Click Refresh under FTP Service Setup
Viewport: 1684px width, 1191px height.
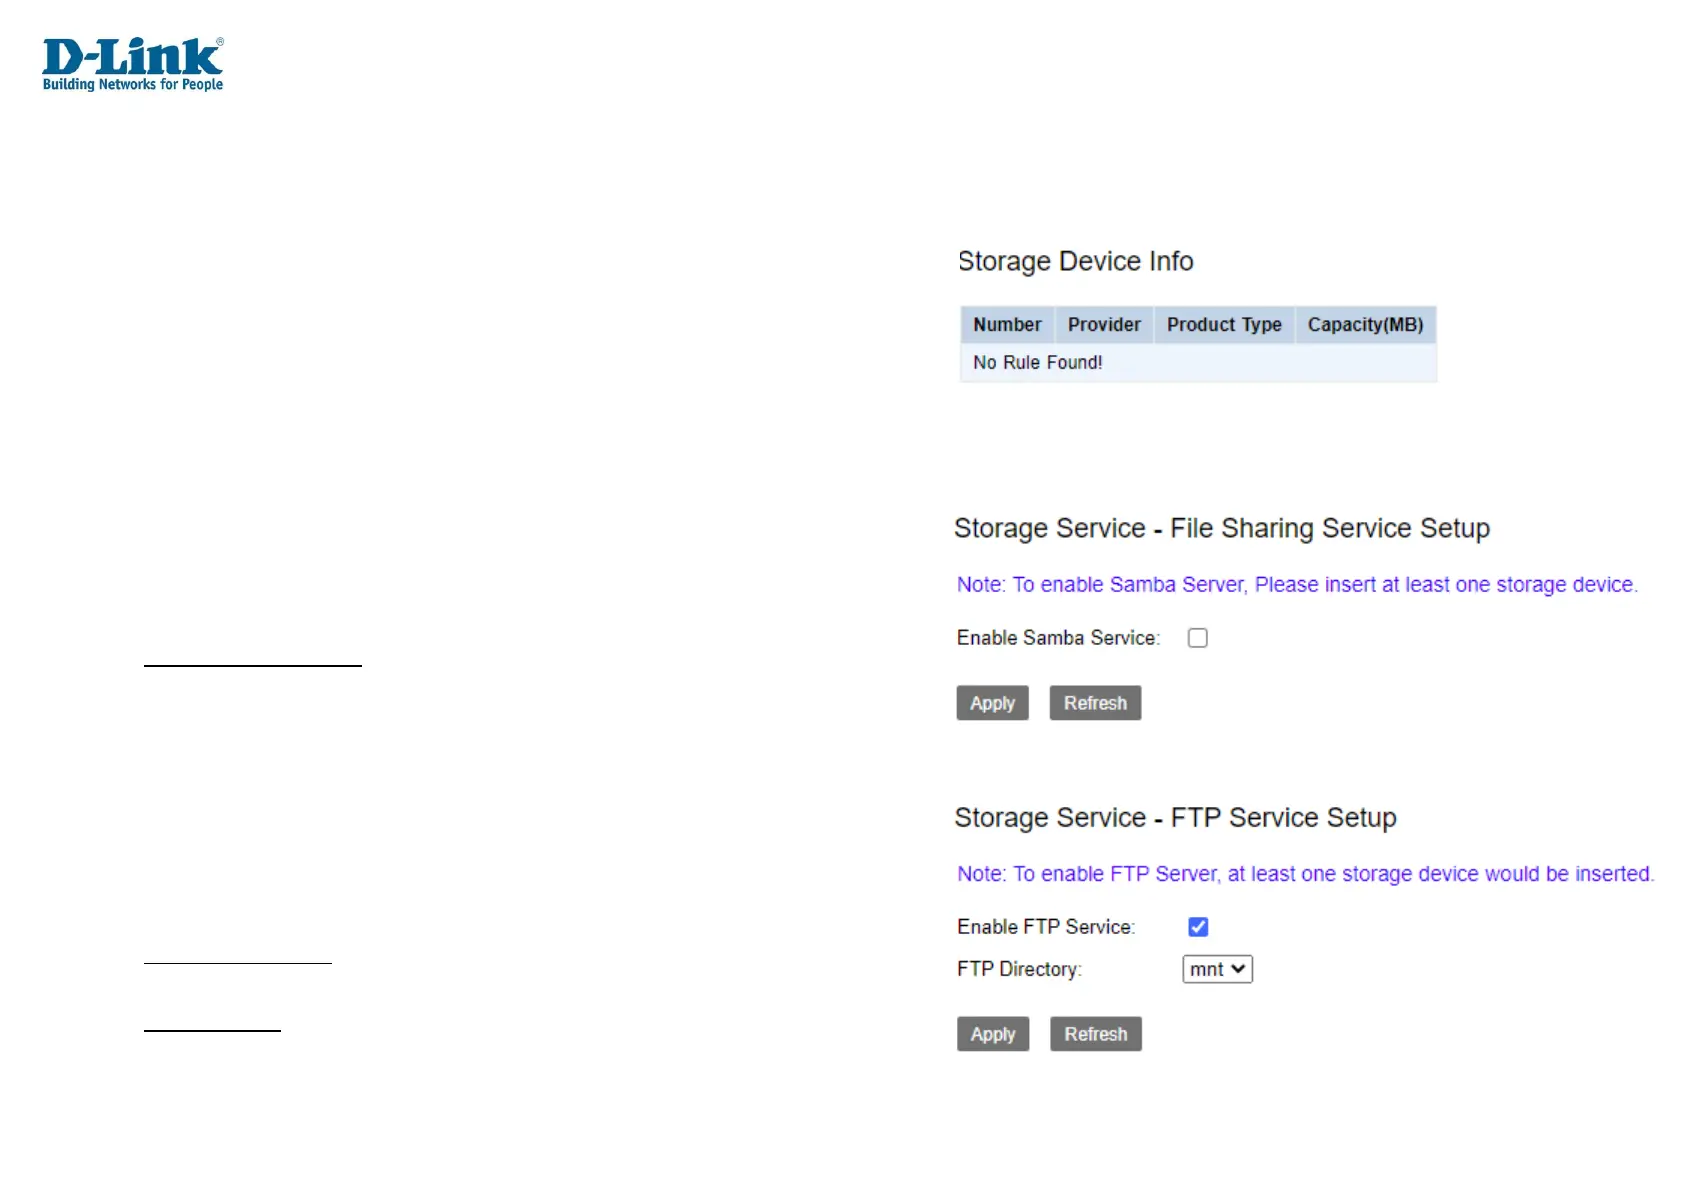(x=1095, y=1034)
